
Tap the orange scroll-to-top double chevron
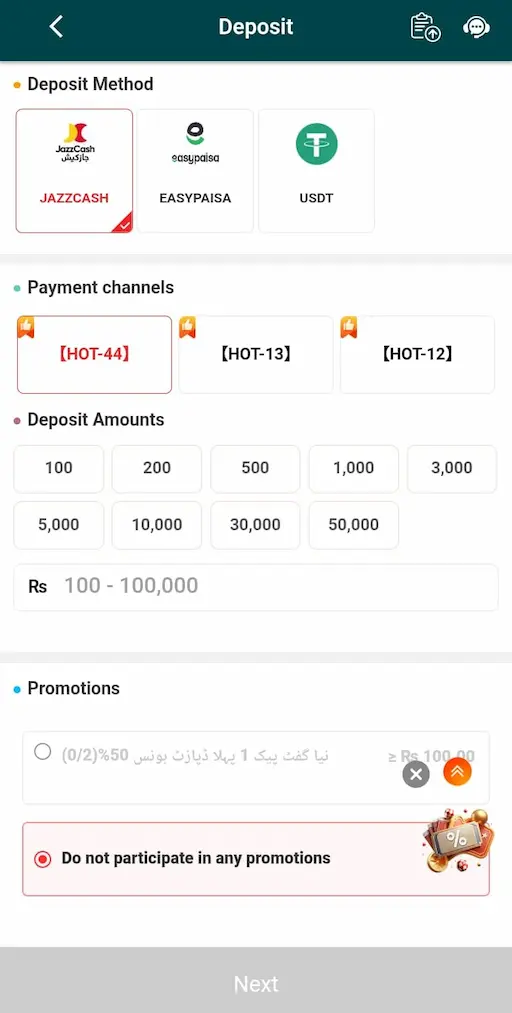tap(458, 771)
